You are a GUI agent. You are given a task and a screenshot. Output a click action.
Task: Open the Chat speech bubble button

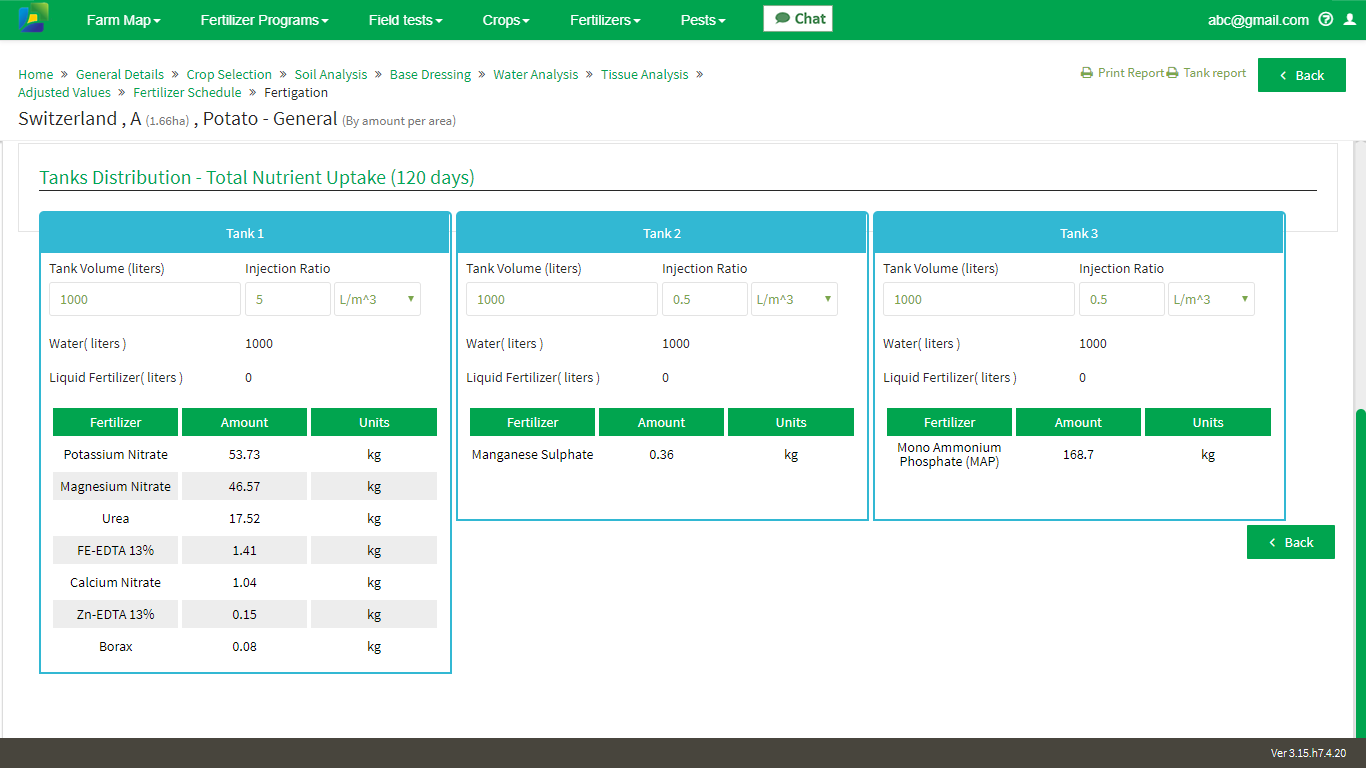[x=798, y=19]
